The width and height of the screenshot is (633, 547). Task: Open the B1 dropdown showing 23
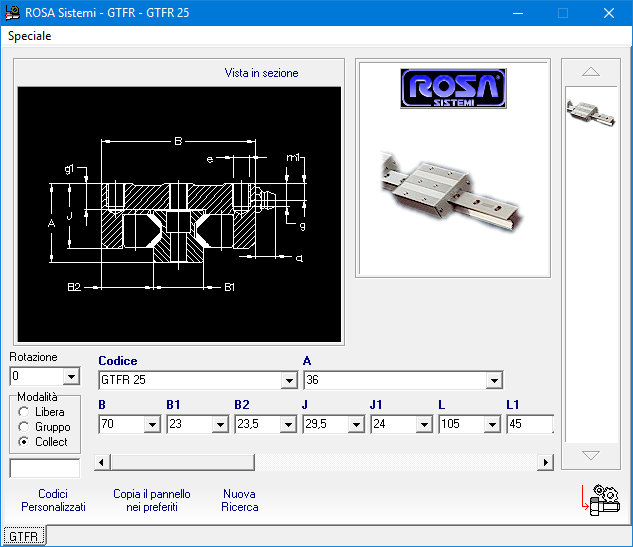pos(220,424)
